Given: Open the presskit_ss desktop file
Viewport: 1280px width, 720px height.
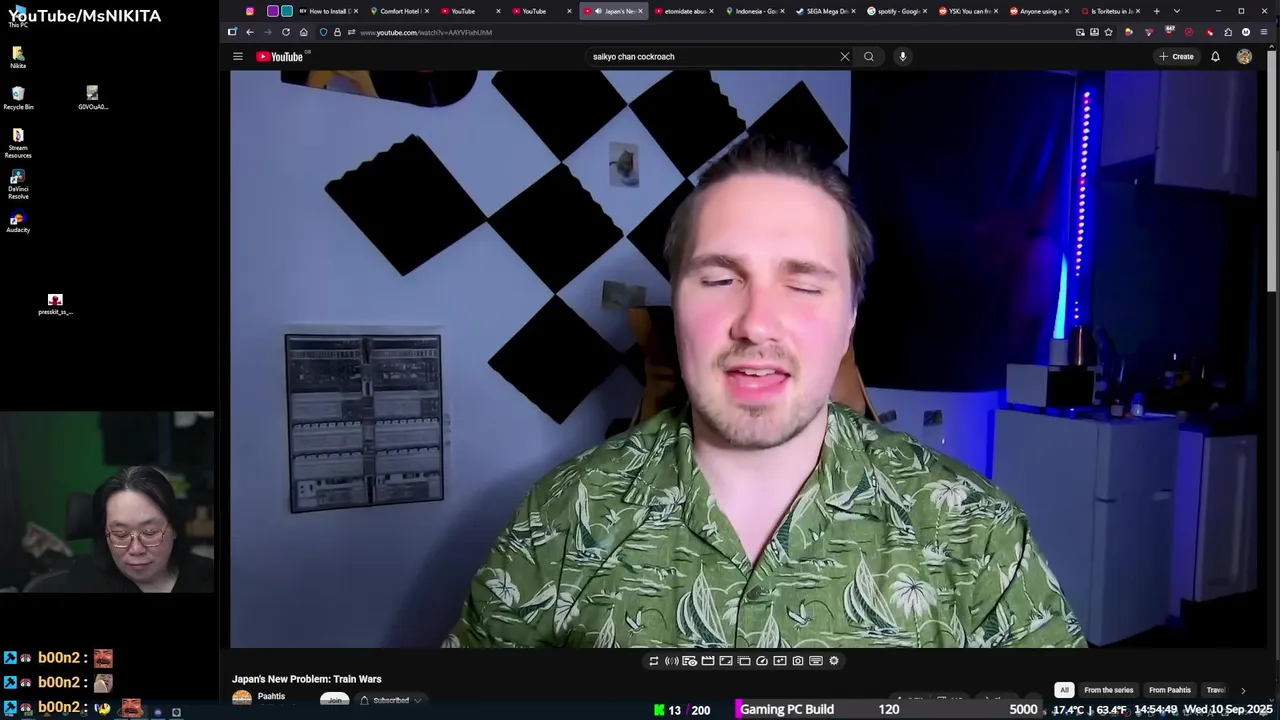Looking at the screenshot, I should (x=55, y=304).
